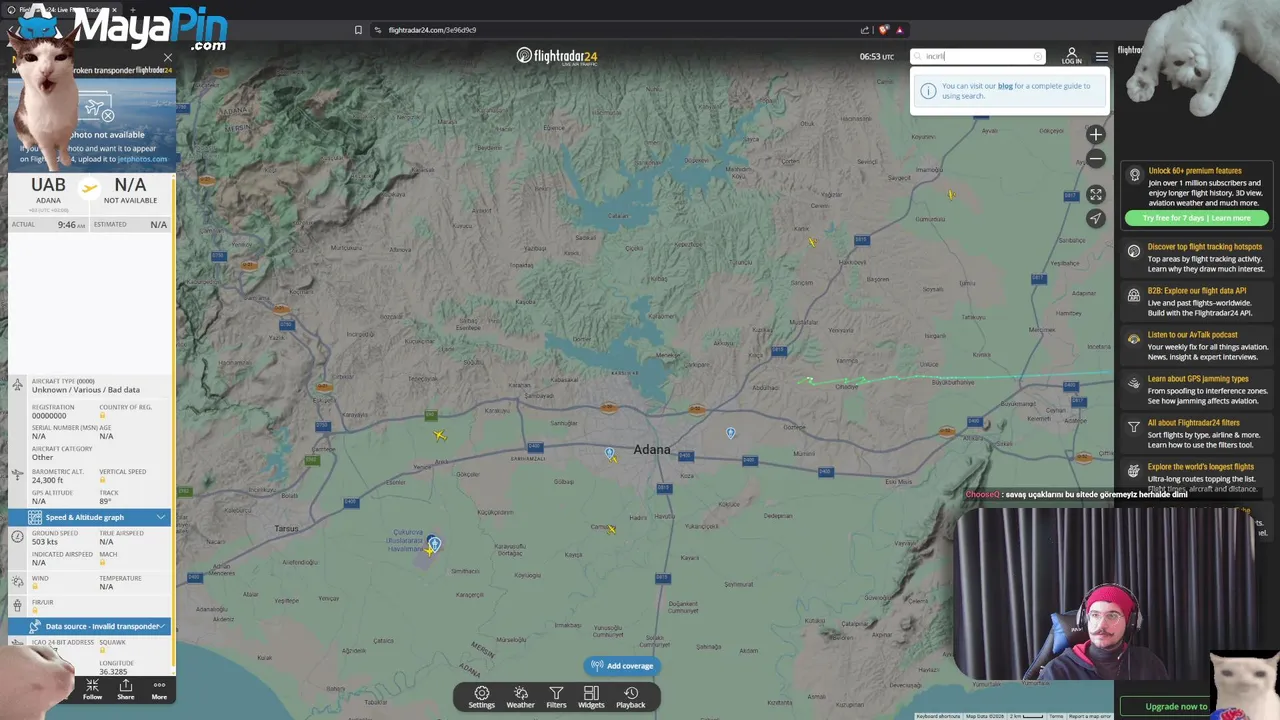Click the Upgrade now button
This screenshot has height=720, width=1280.
tap(1176, 706)
